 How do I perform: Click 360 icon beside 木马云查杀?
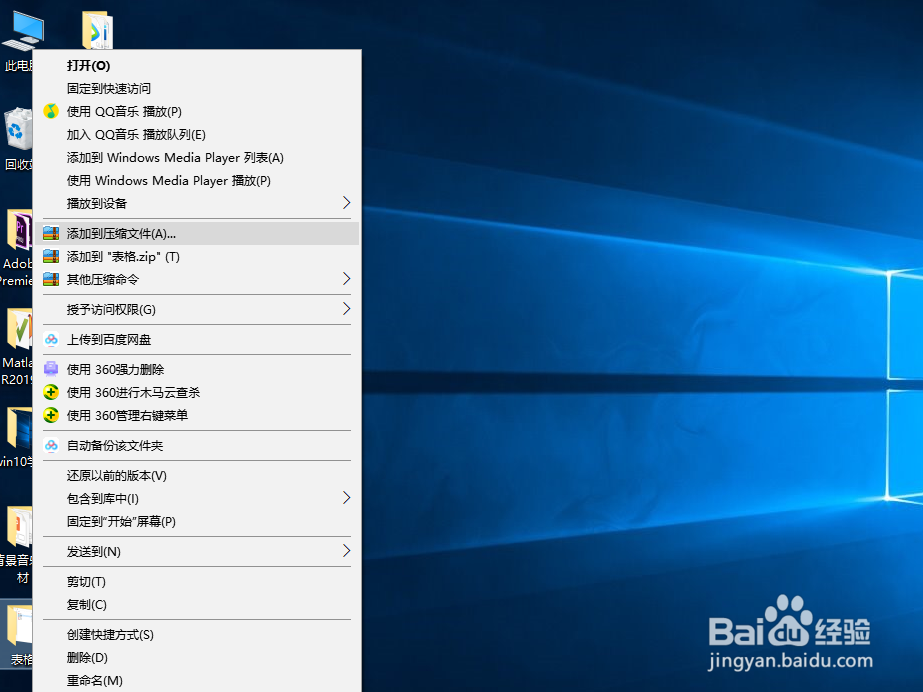click(51, 392)
